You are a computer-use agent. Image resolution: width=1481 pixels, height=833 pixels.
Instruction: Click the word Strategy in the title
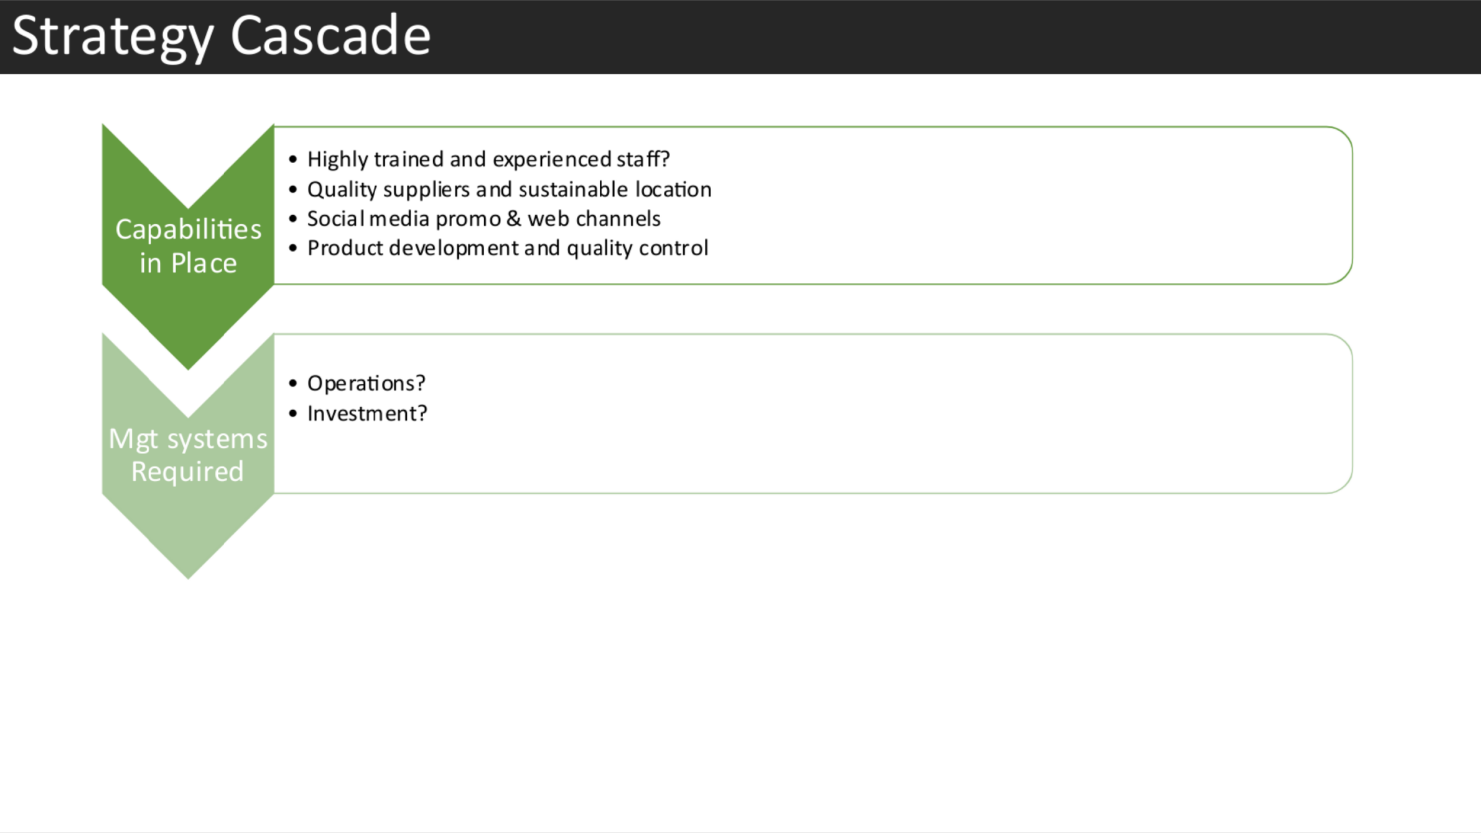coord(112,36)
